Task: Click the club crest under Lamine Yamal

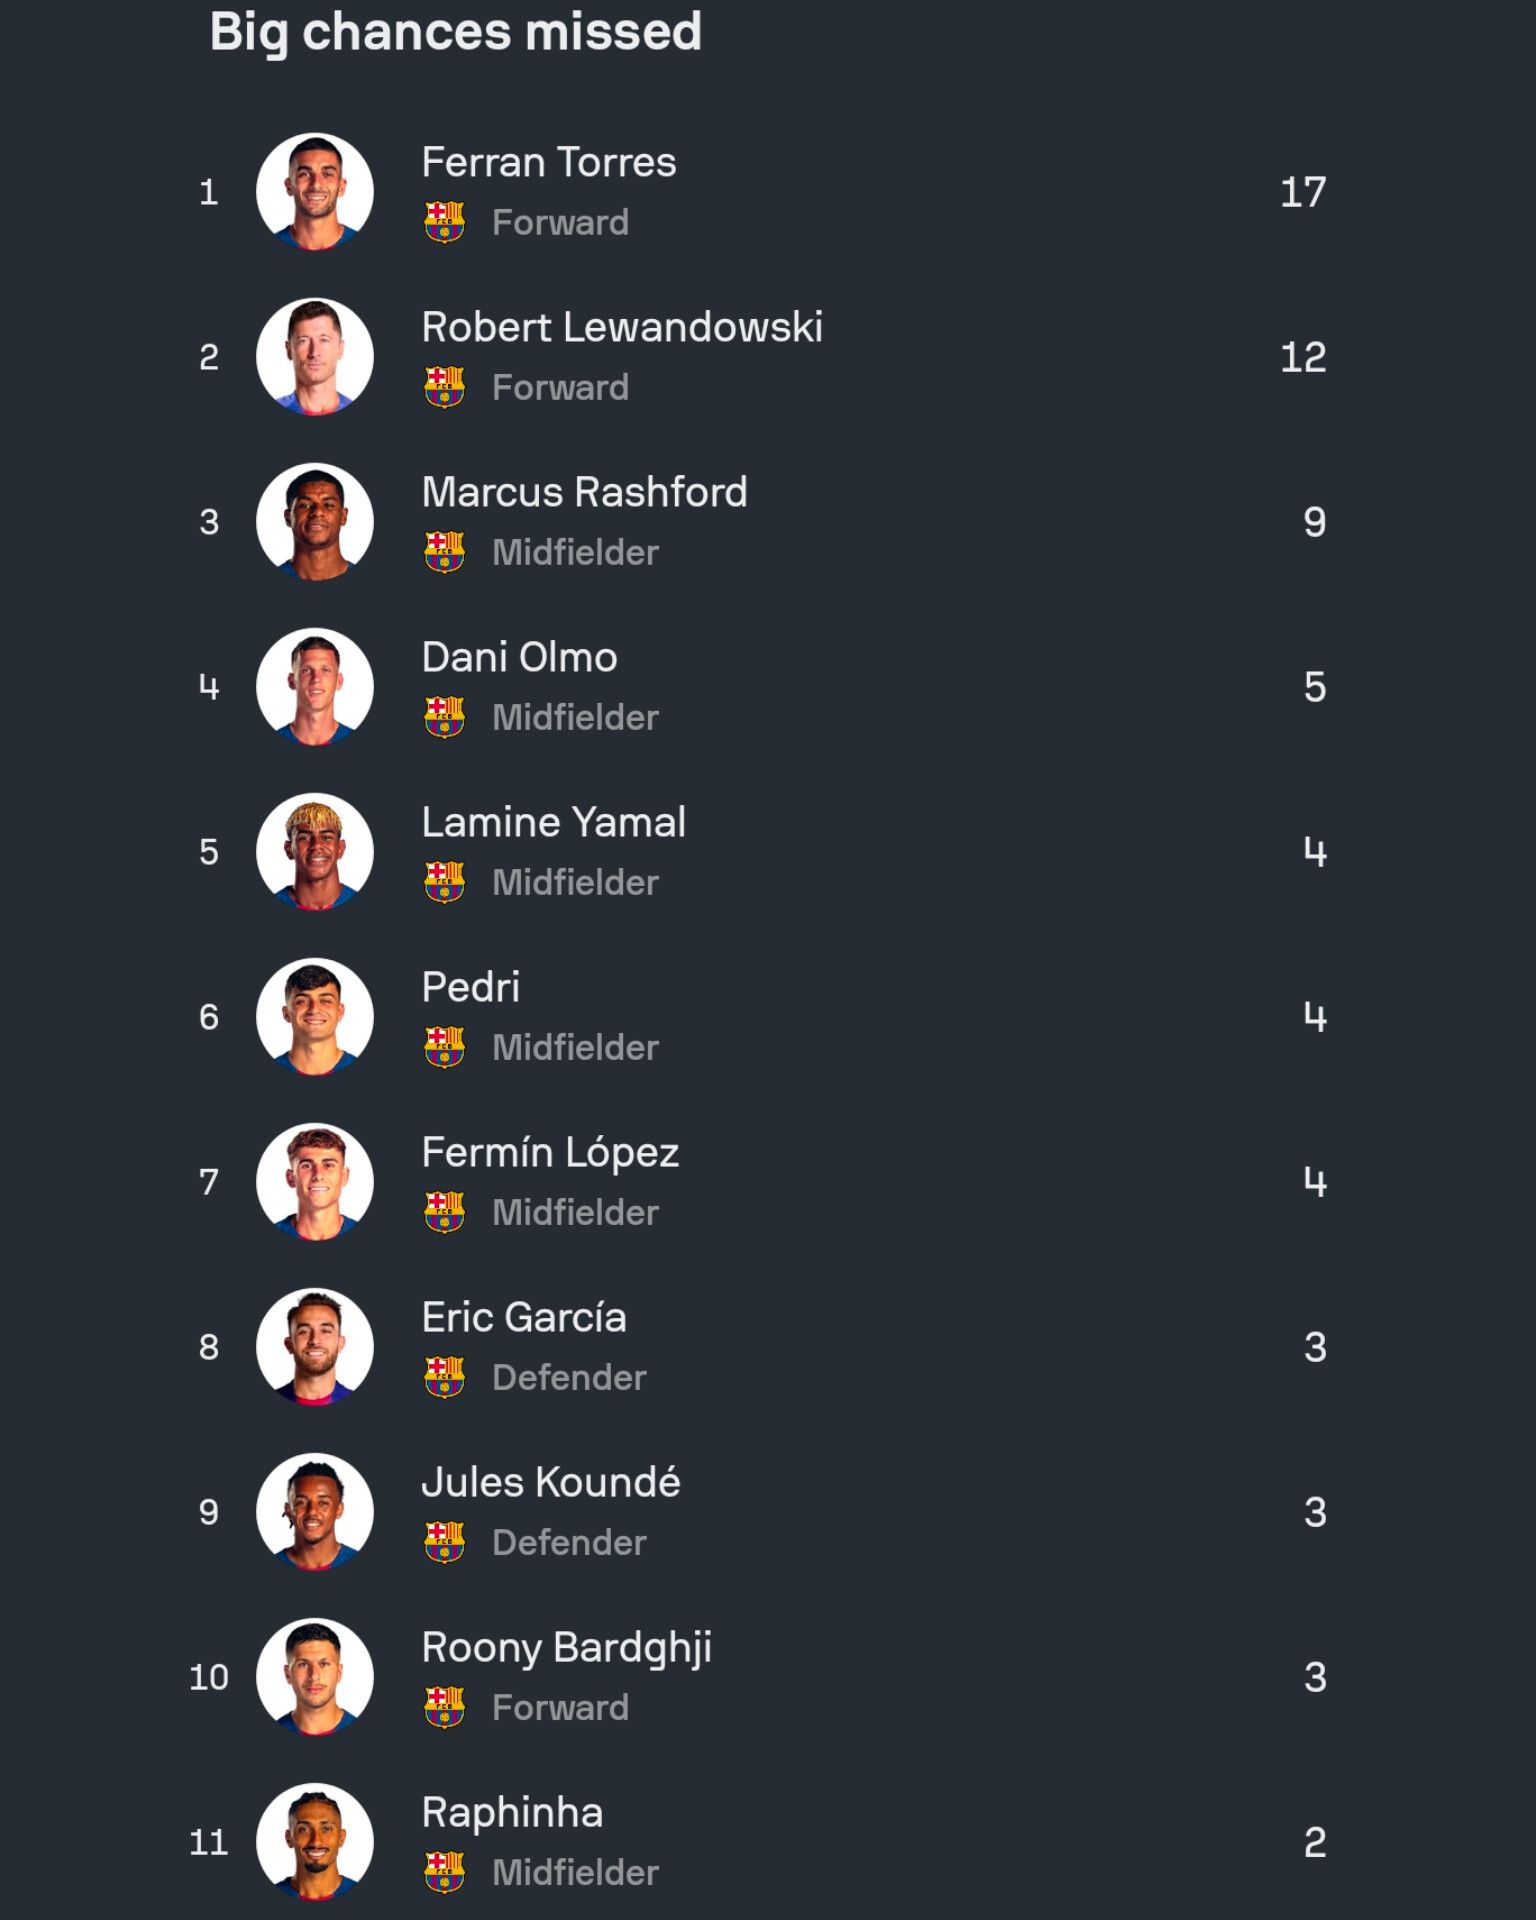Action: (444, 882)
